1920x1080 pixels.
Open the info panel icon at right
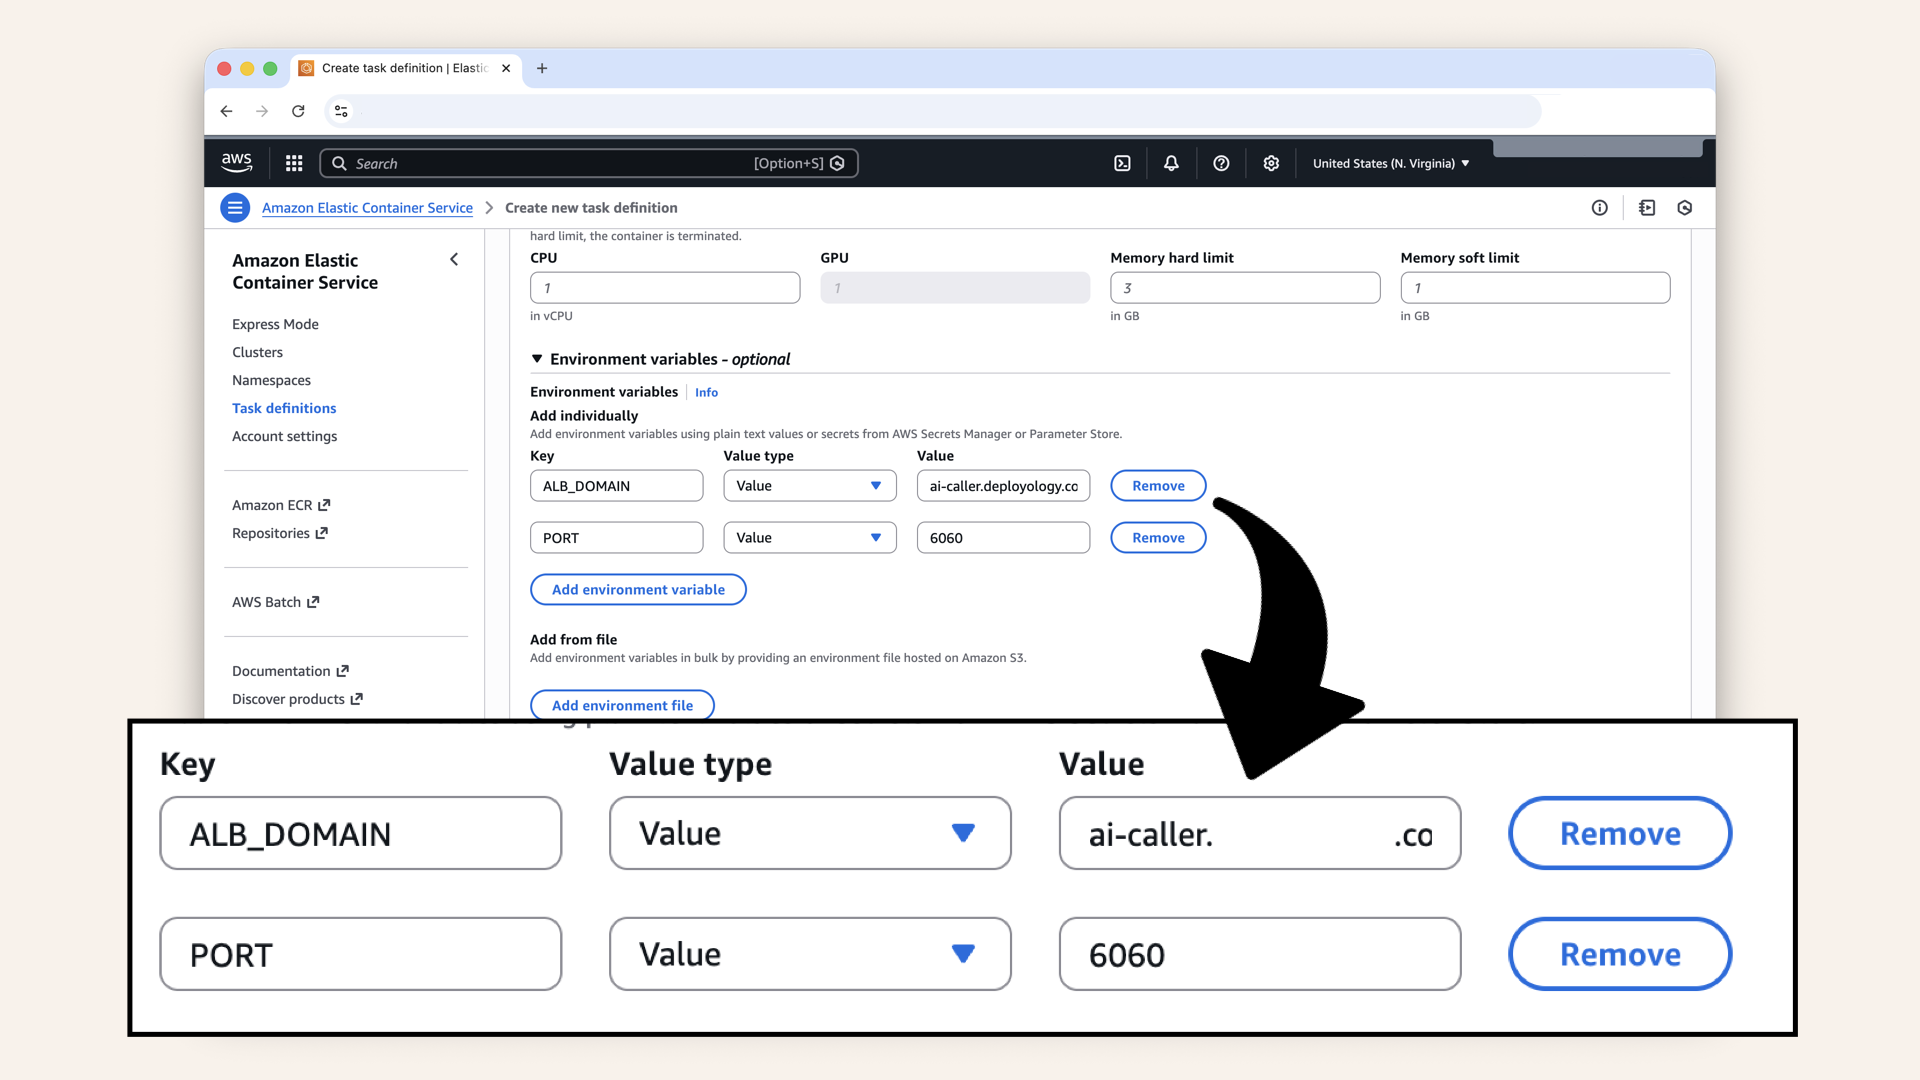1600,208
